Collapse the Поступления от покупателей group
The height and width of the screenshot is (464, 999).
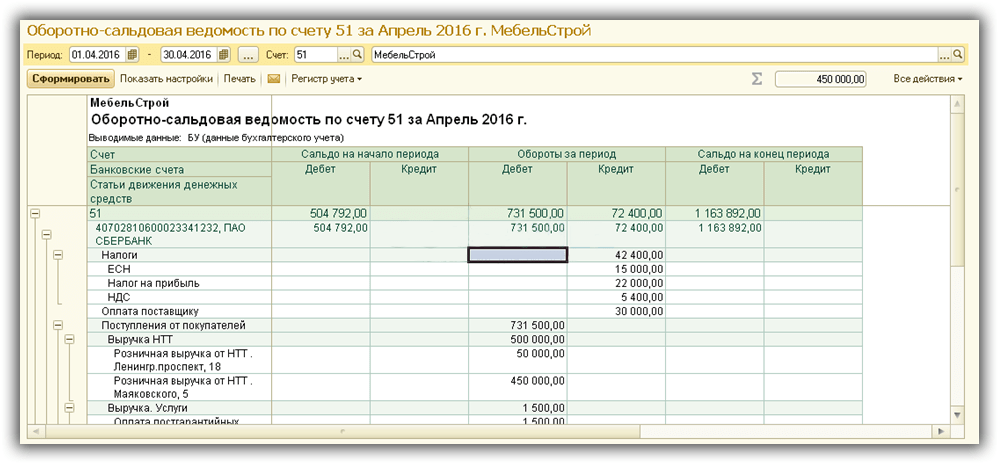57,325
